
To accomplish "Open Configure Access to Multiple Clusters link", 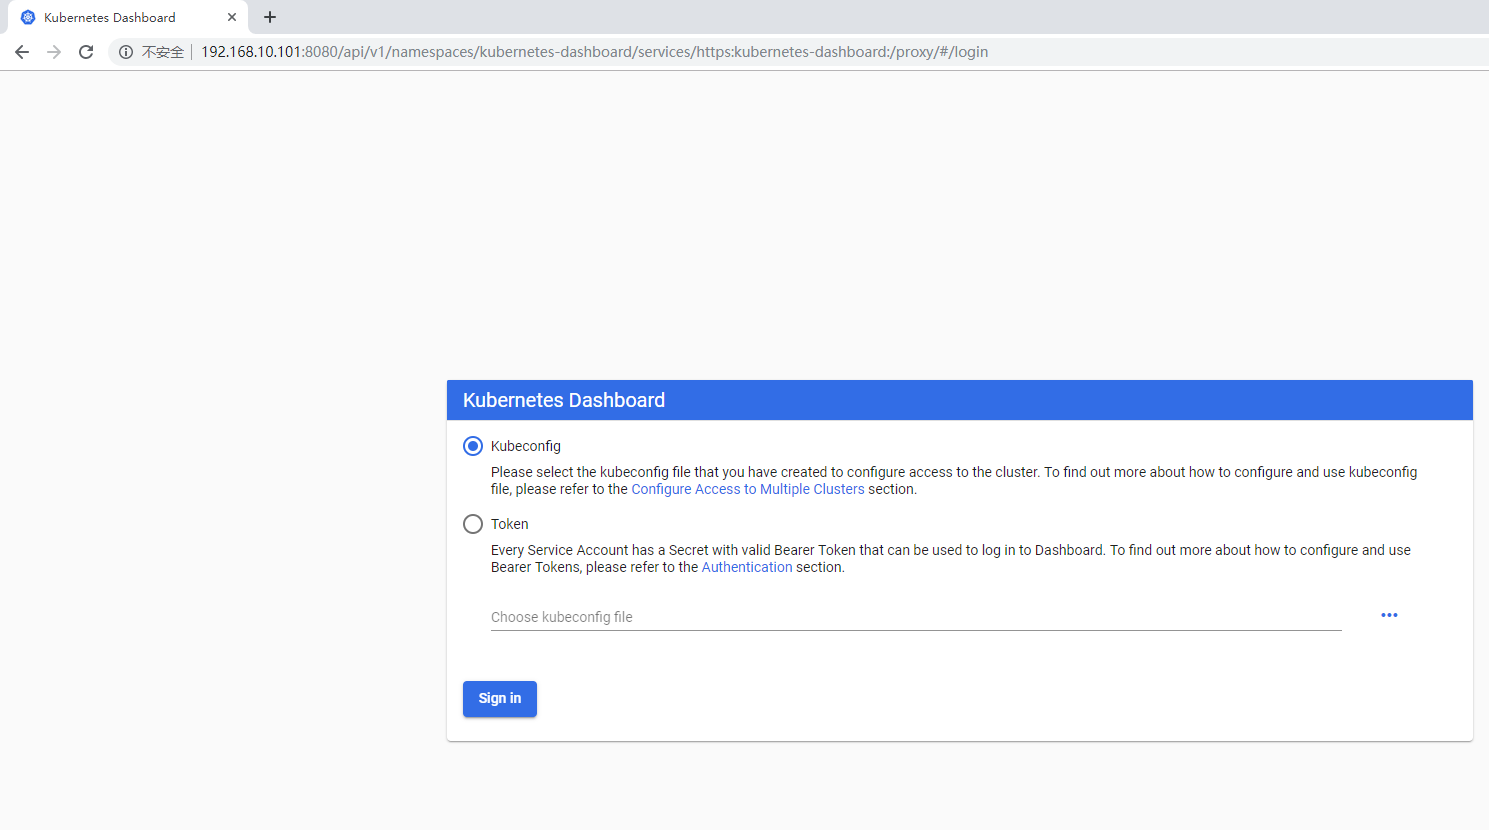I will point(748,489).
